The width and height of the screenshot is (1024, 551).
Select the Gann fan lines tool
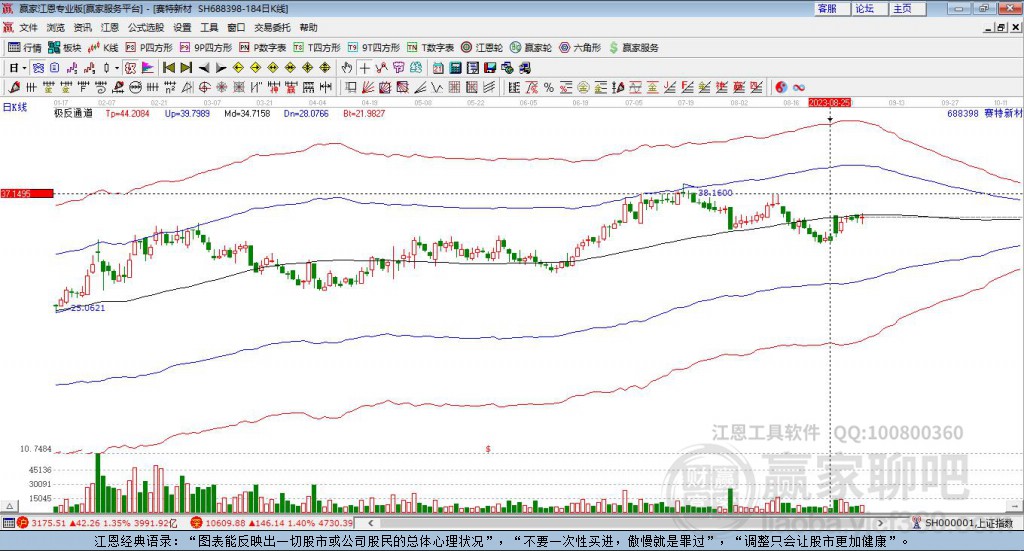tap(368, 87)
